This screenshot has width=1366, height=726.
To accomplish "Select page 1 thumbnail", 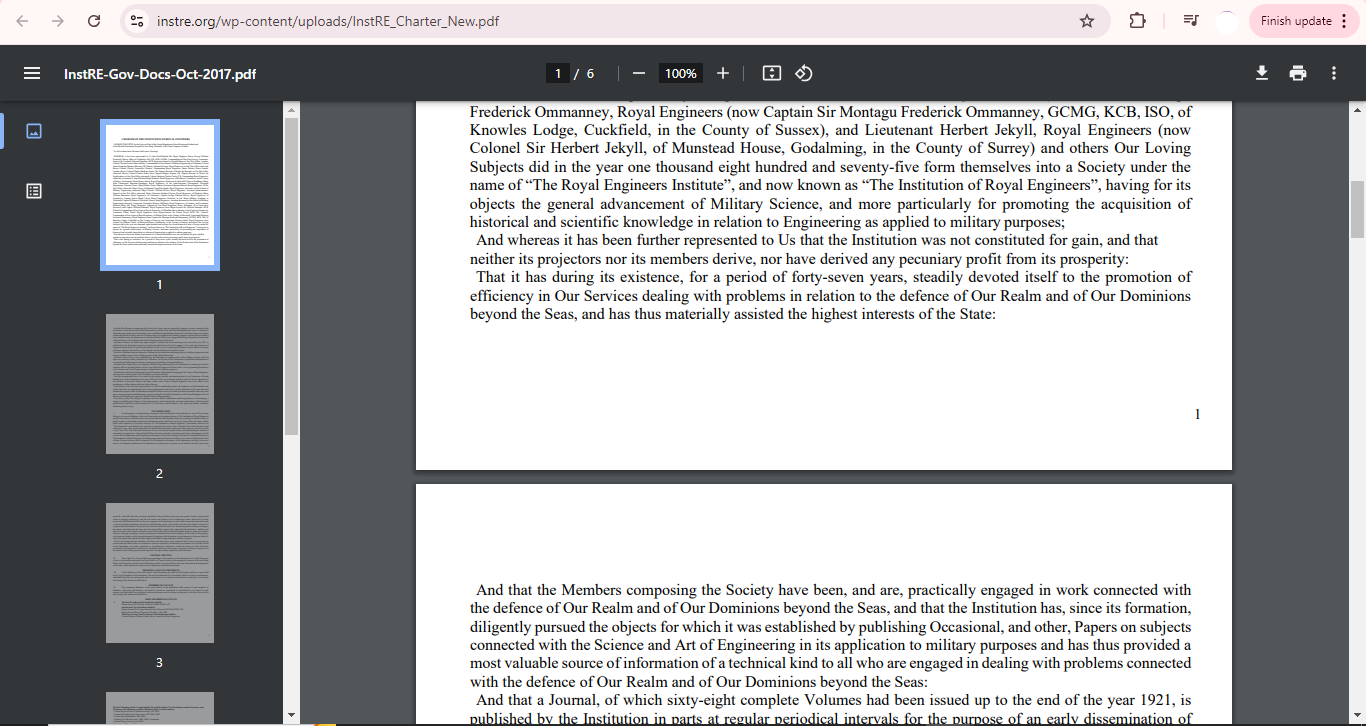I will coord(160,195).
